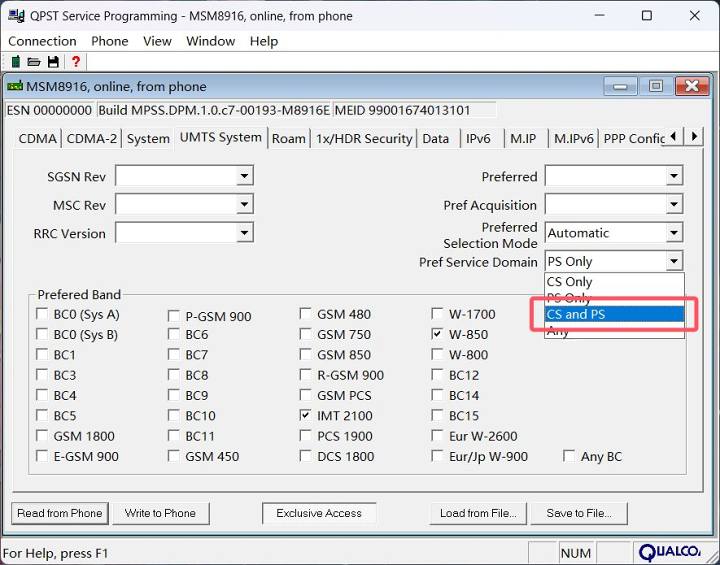
Task: Click the floppy disk save icon
Action: pos(54,61)
